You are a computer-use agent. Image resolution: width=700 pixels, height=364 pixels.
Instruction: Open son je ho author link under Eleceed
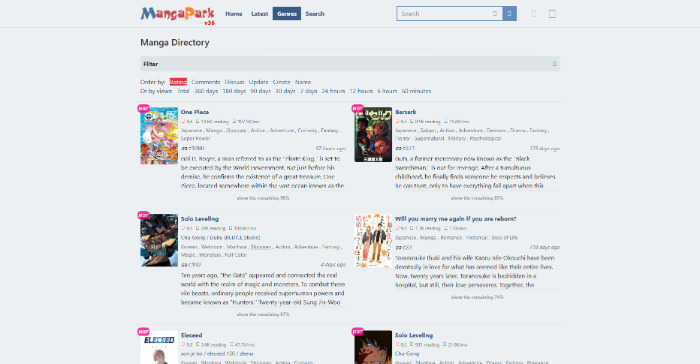217,354
